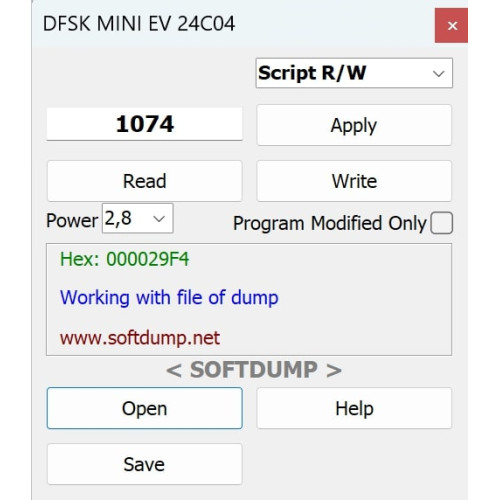The image size is (500, 500).
Task: Enable Program Modified Only checkbox
Action: click(x=441, y=223)
